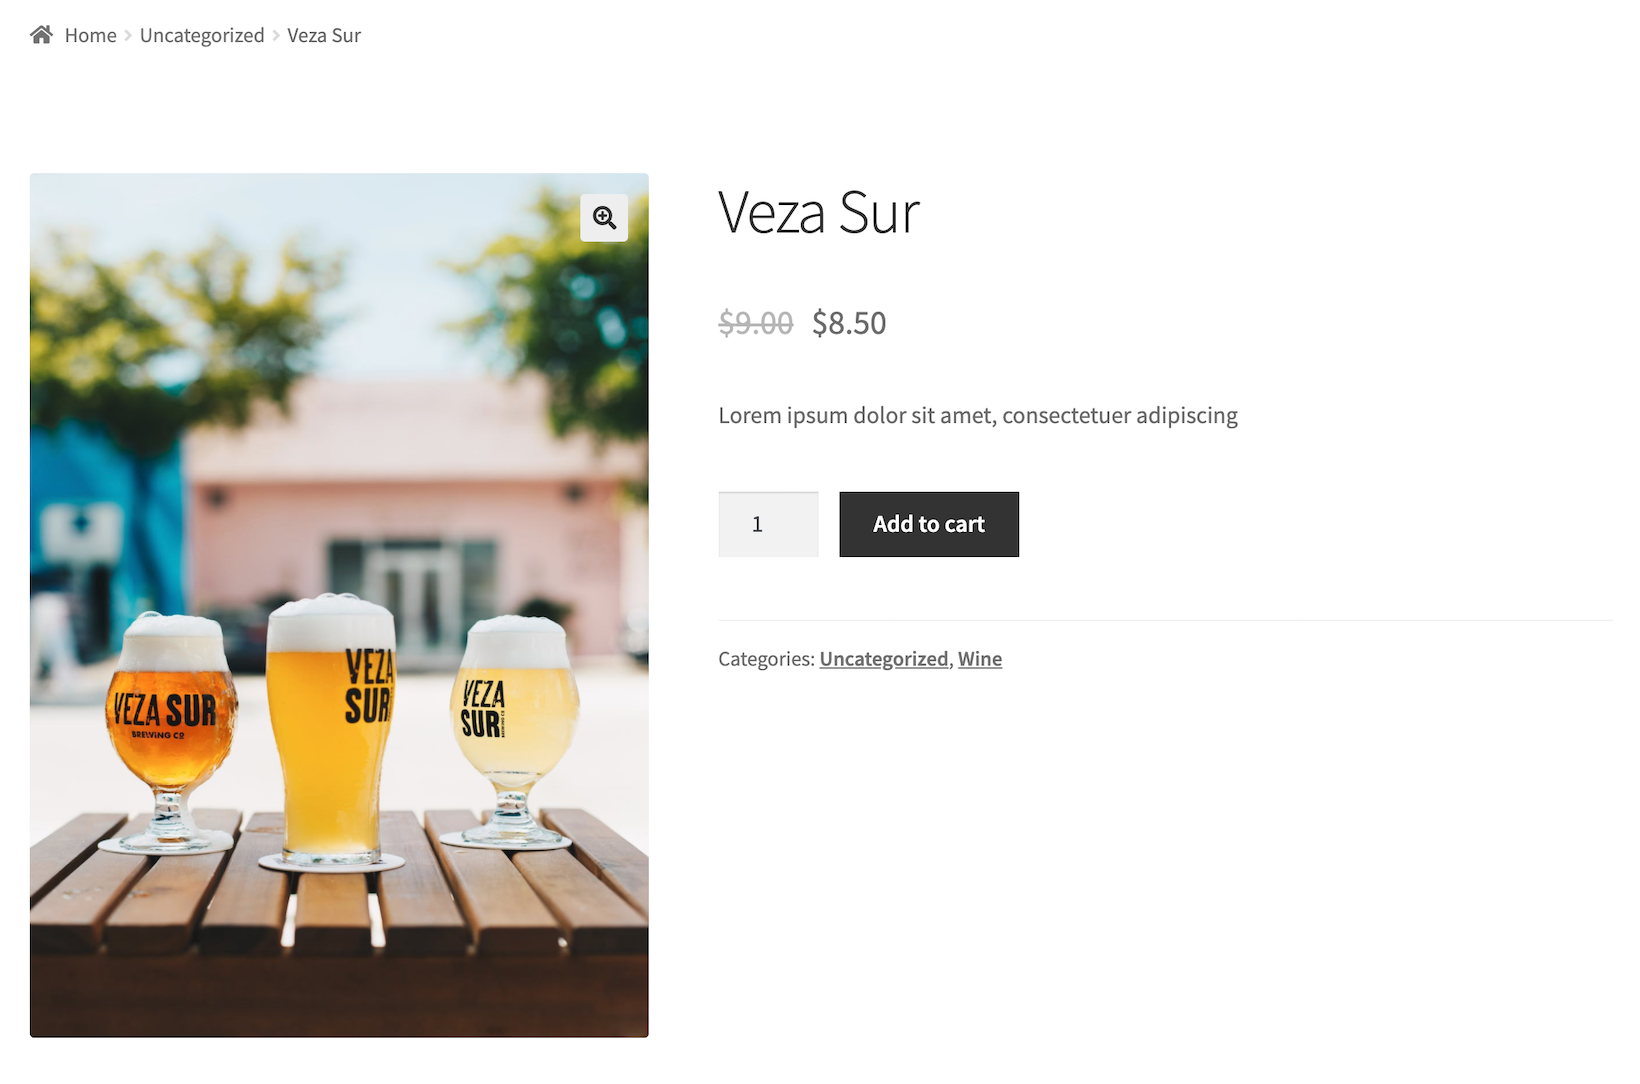Click the quantity input field

(768, 524)
